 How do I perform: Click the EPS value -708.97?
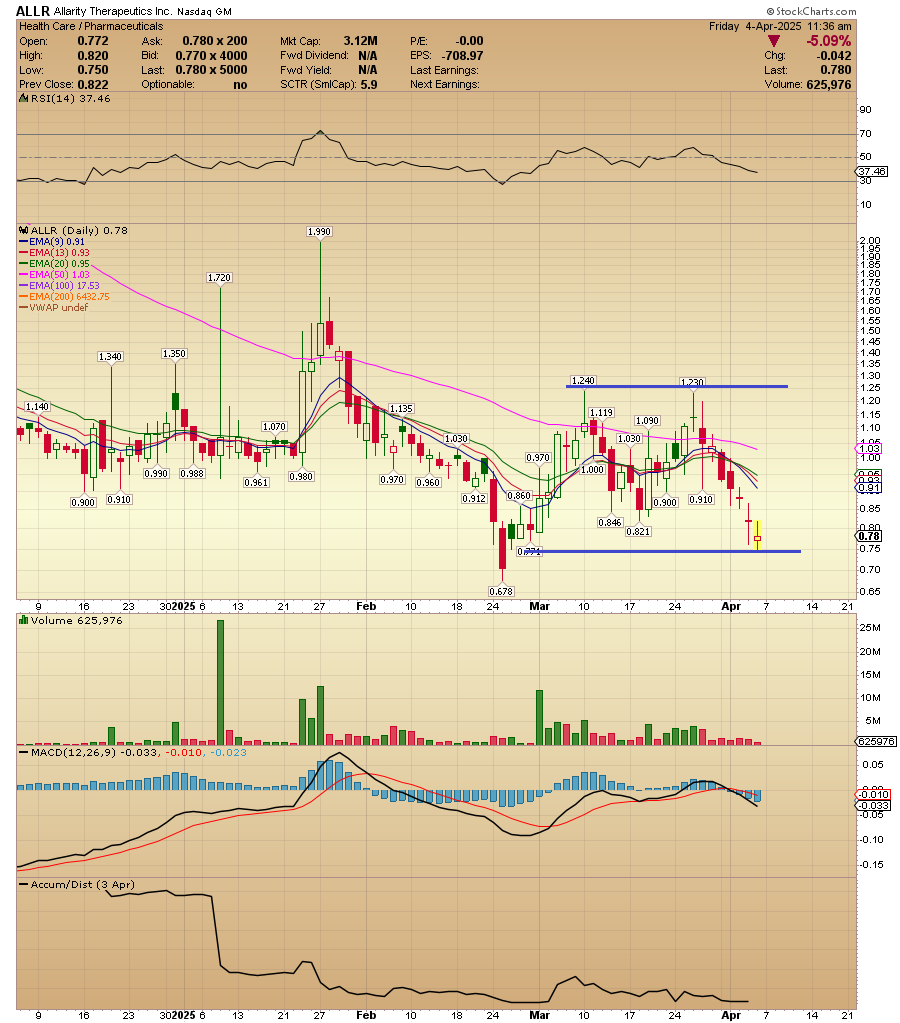pyautogui.click(x=463, y=56)
